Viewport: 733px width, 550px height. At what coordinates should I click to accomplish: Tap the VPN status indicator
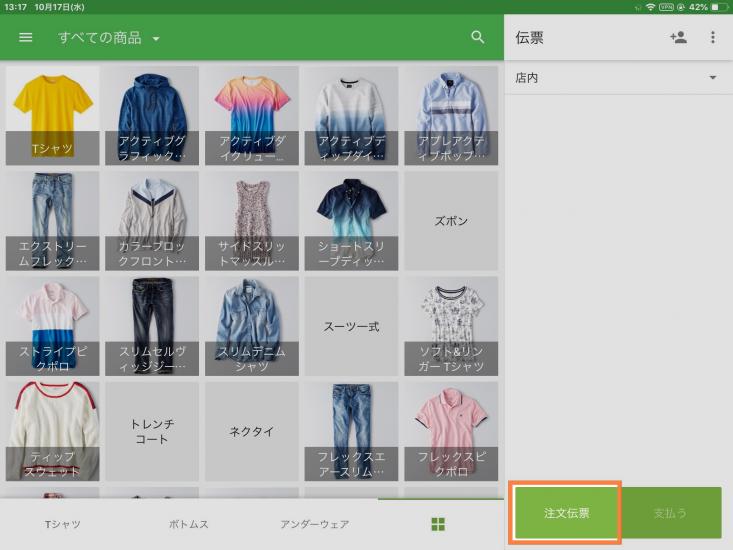[x=666, y=7]
